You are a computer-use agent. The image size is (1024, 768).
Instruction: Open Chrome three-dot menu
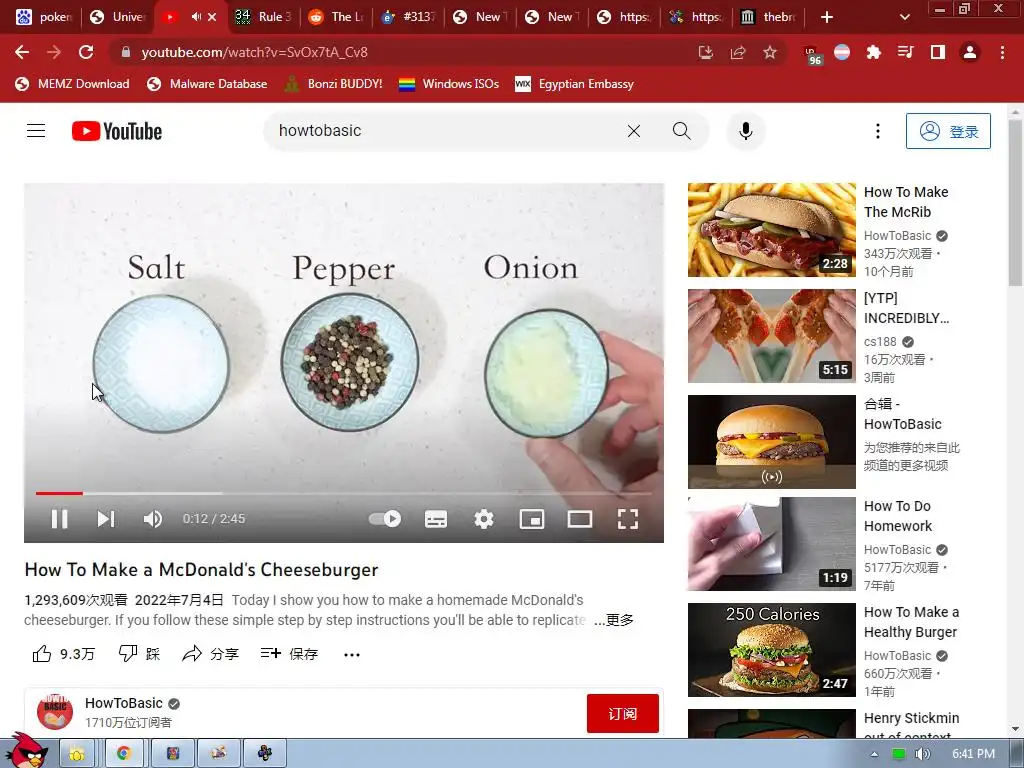[1002, 52]
